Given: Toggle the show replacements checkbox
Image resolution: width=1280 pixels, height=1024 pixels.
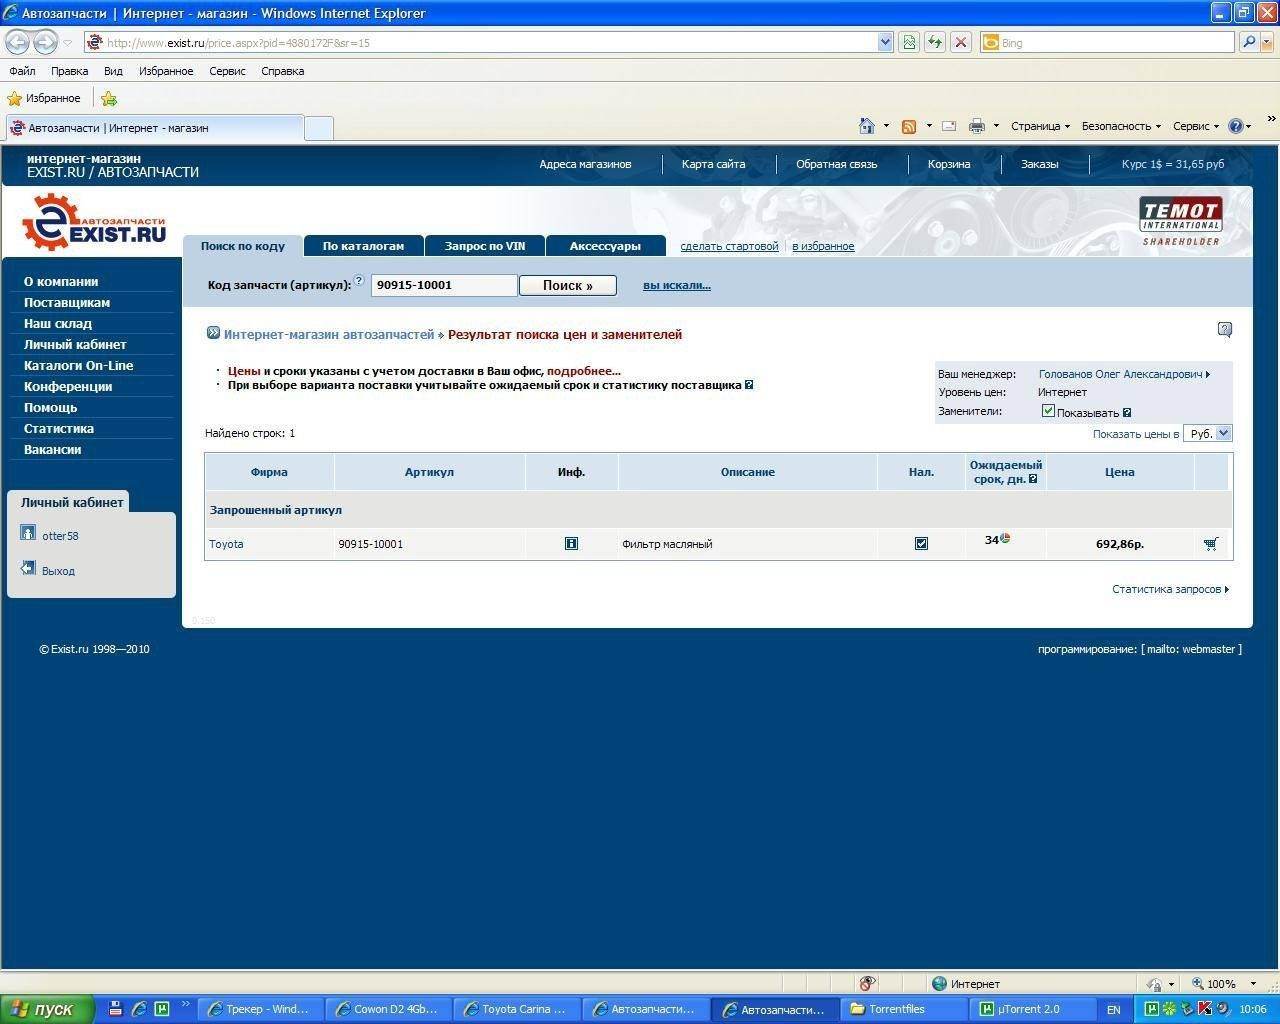Looking at the screenshot, I should tap(1048, 411).
